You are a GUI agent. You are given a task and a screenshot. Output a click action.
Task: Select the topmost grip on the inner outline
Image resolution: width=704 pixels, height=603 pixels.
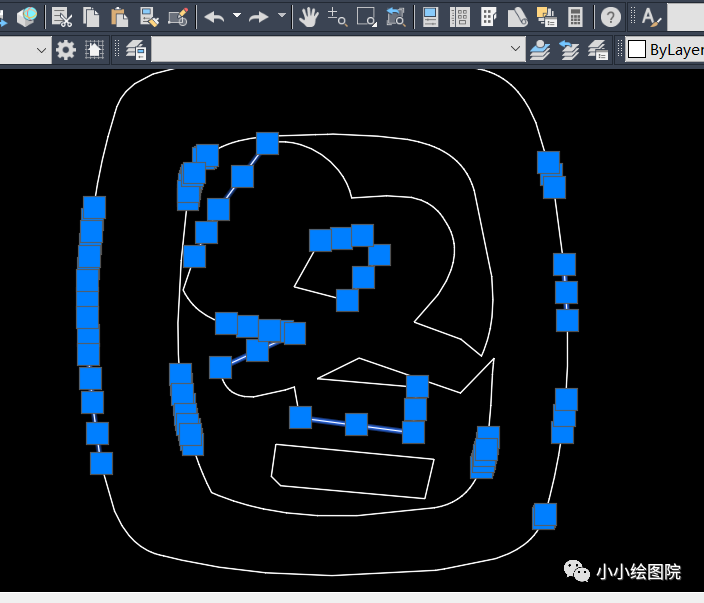coord(268,144)
